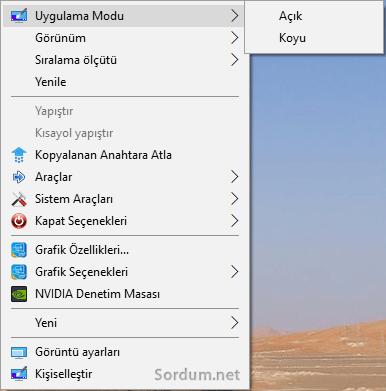The height and width of the screenshot is (391, 386).
Task: Open the Kapat Seçenekleri menu entry
Action: pos(125,221)
